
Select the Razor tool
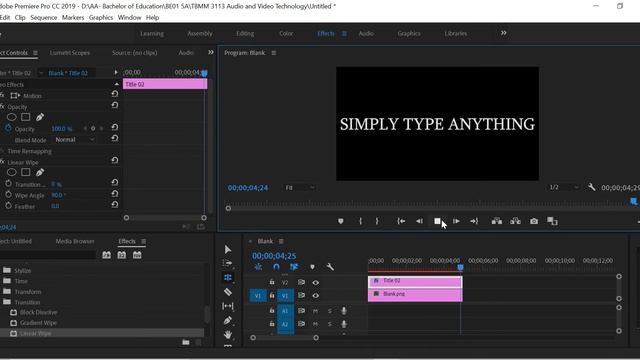(228, 292)
